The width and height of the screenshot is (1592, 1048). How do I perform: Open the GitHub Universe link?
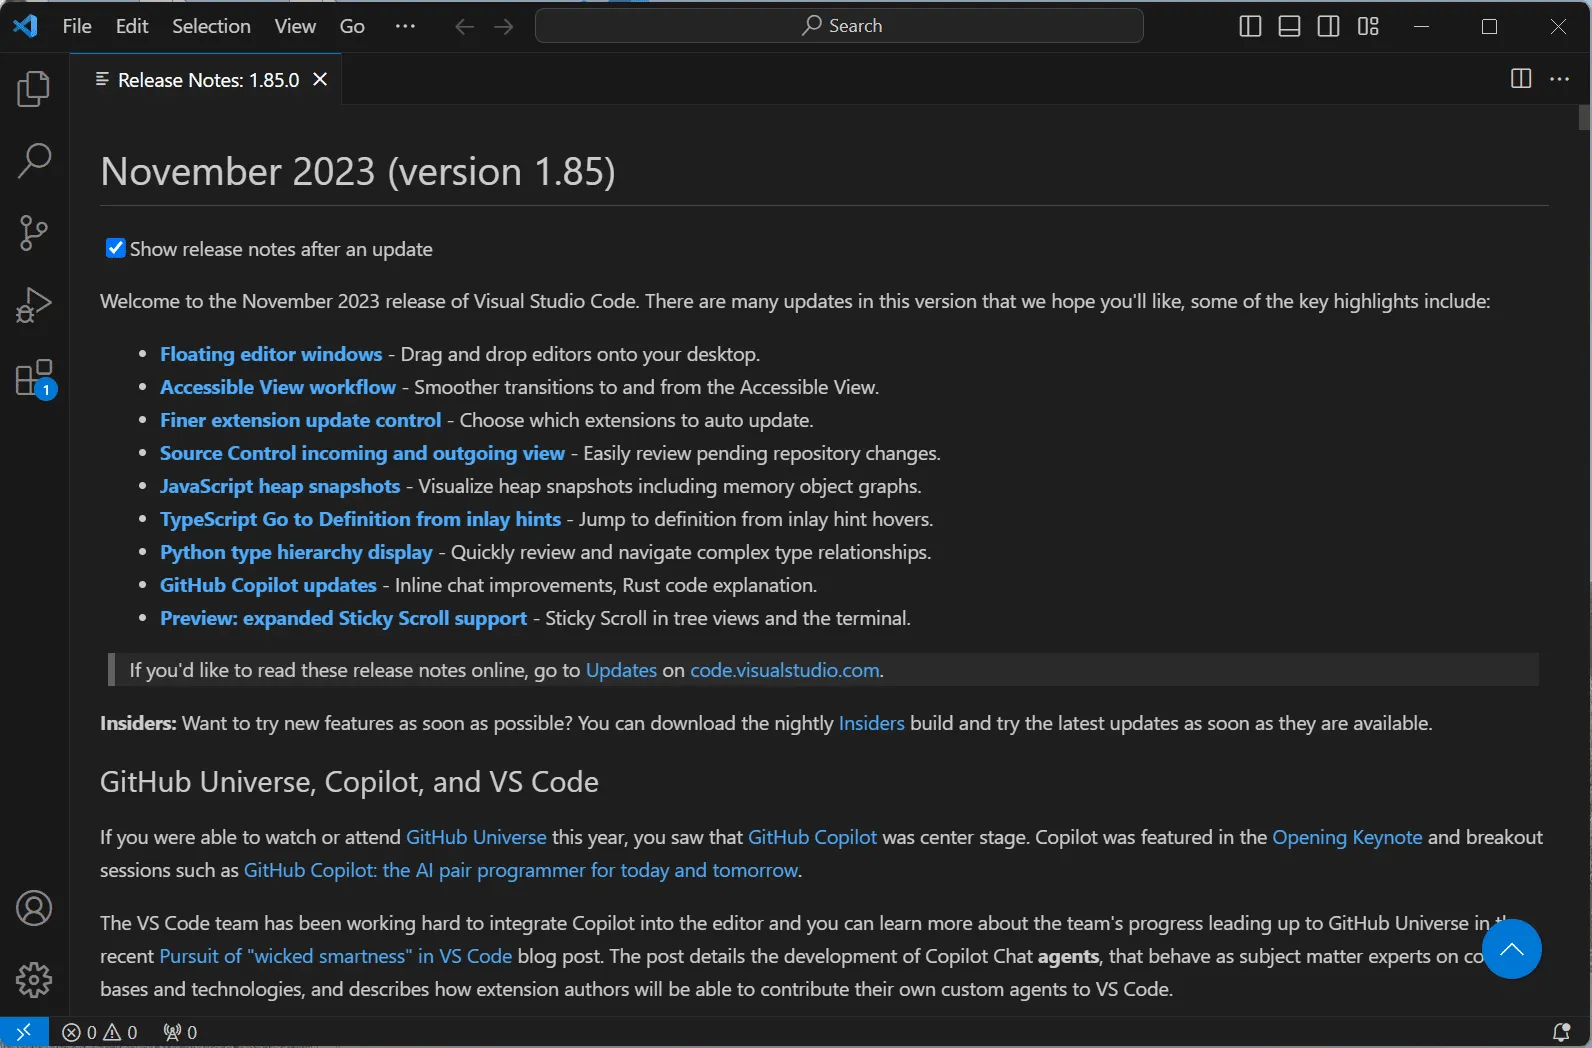pyautogui.click(x=476, y=837)
